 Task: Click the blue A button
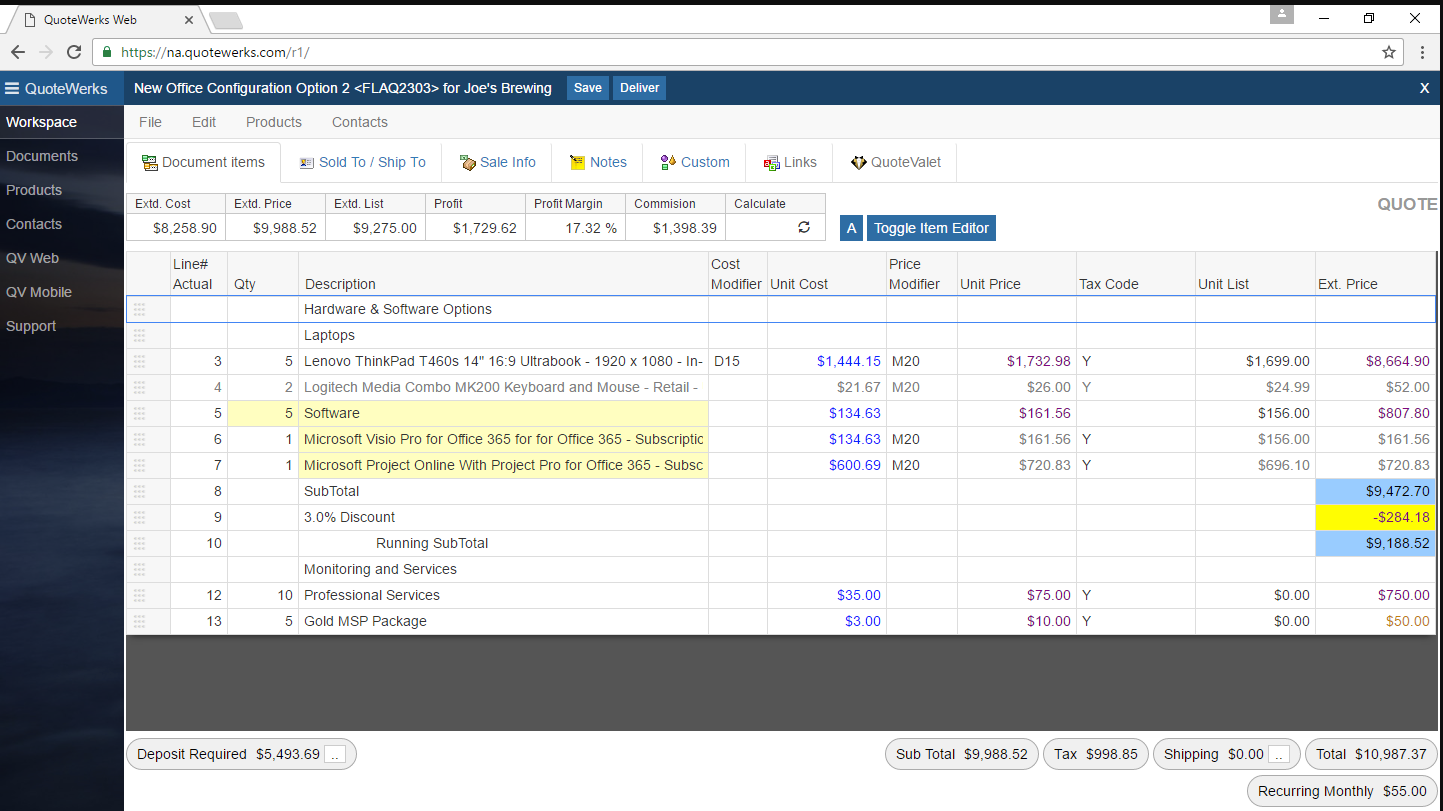pos(851,228)
